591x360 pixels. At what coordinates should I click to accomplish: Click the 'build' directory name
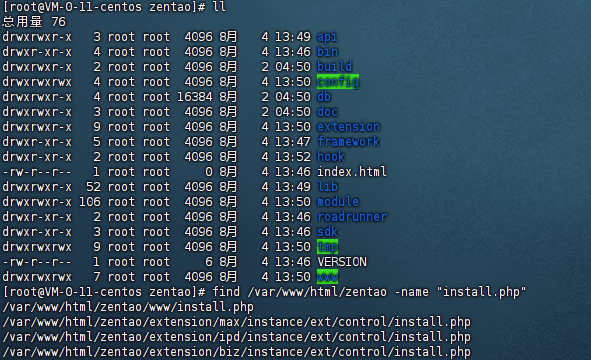[x=334, y=67]
